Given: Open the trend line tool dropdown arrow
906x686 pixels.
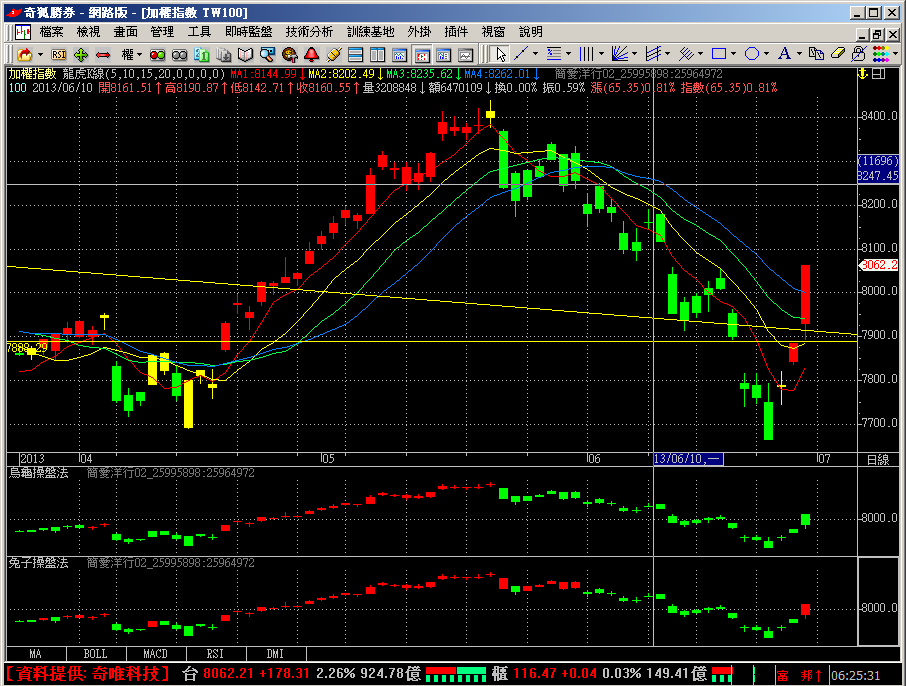Looking at the screenshot, I should pyautogui.click(x=536, y=54).
